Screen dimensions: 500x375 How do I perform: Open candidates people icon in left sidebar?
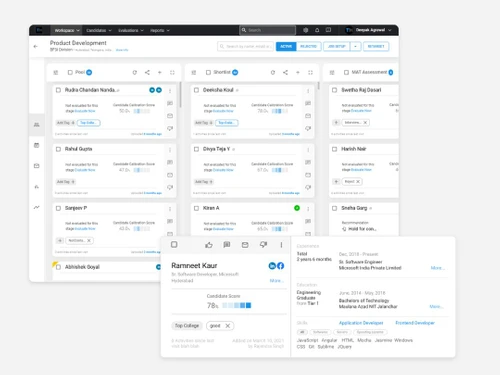point(37,125)
